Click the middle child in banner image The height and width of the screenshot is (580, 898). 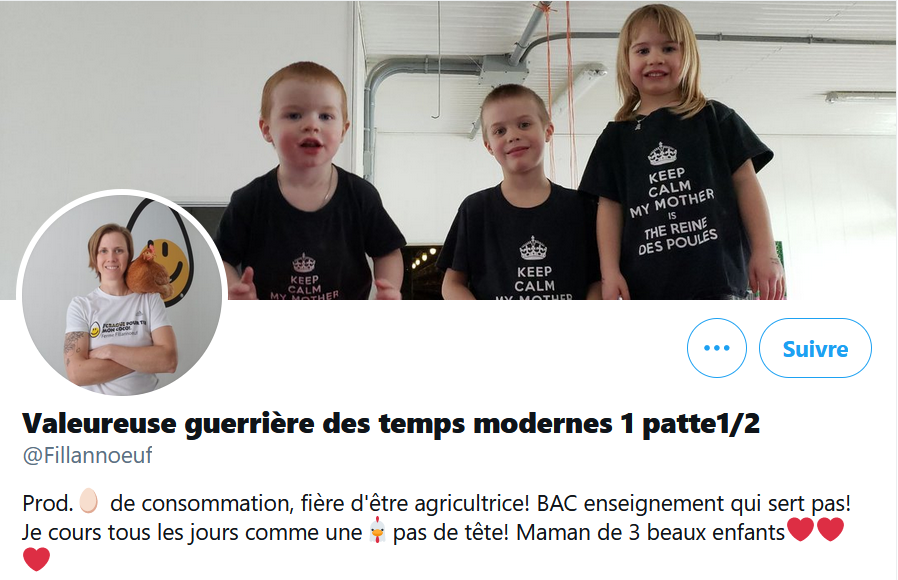click(x=518, y=195)
